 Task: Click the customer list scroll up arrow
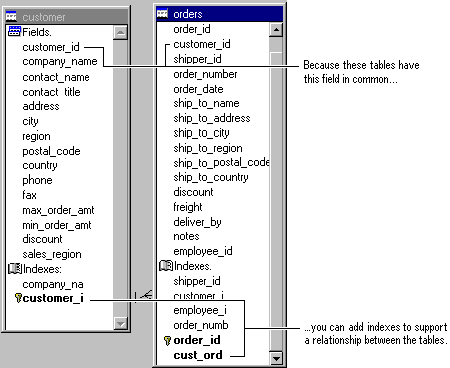click(120, 33)
